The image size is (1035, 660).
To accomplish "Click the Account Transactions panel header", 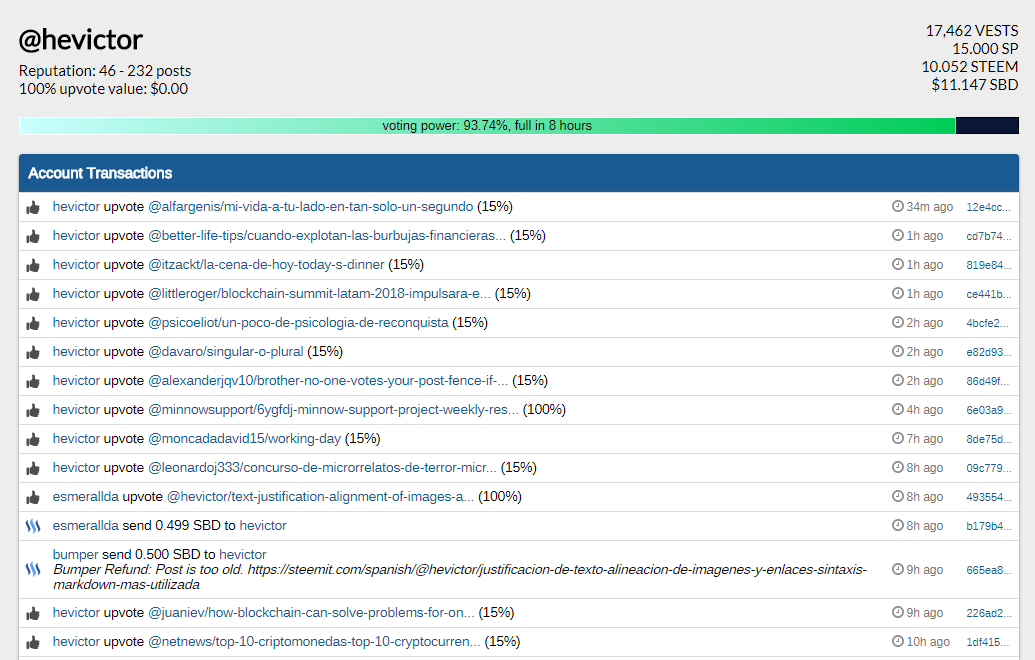I will [x=519, y=173].
